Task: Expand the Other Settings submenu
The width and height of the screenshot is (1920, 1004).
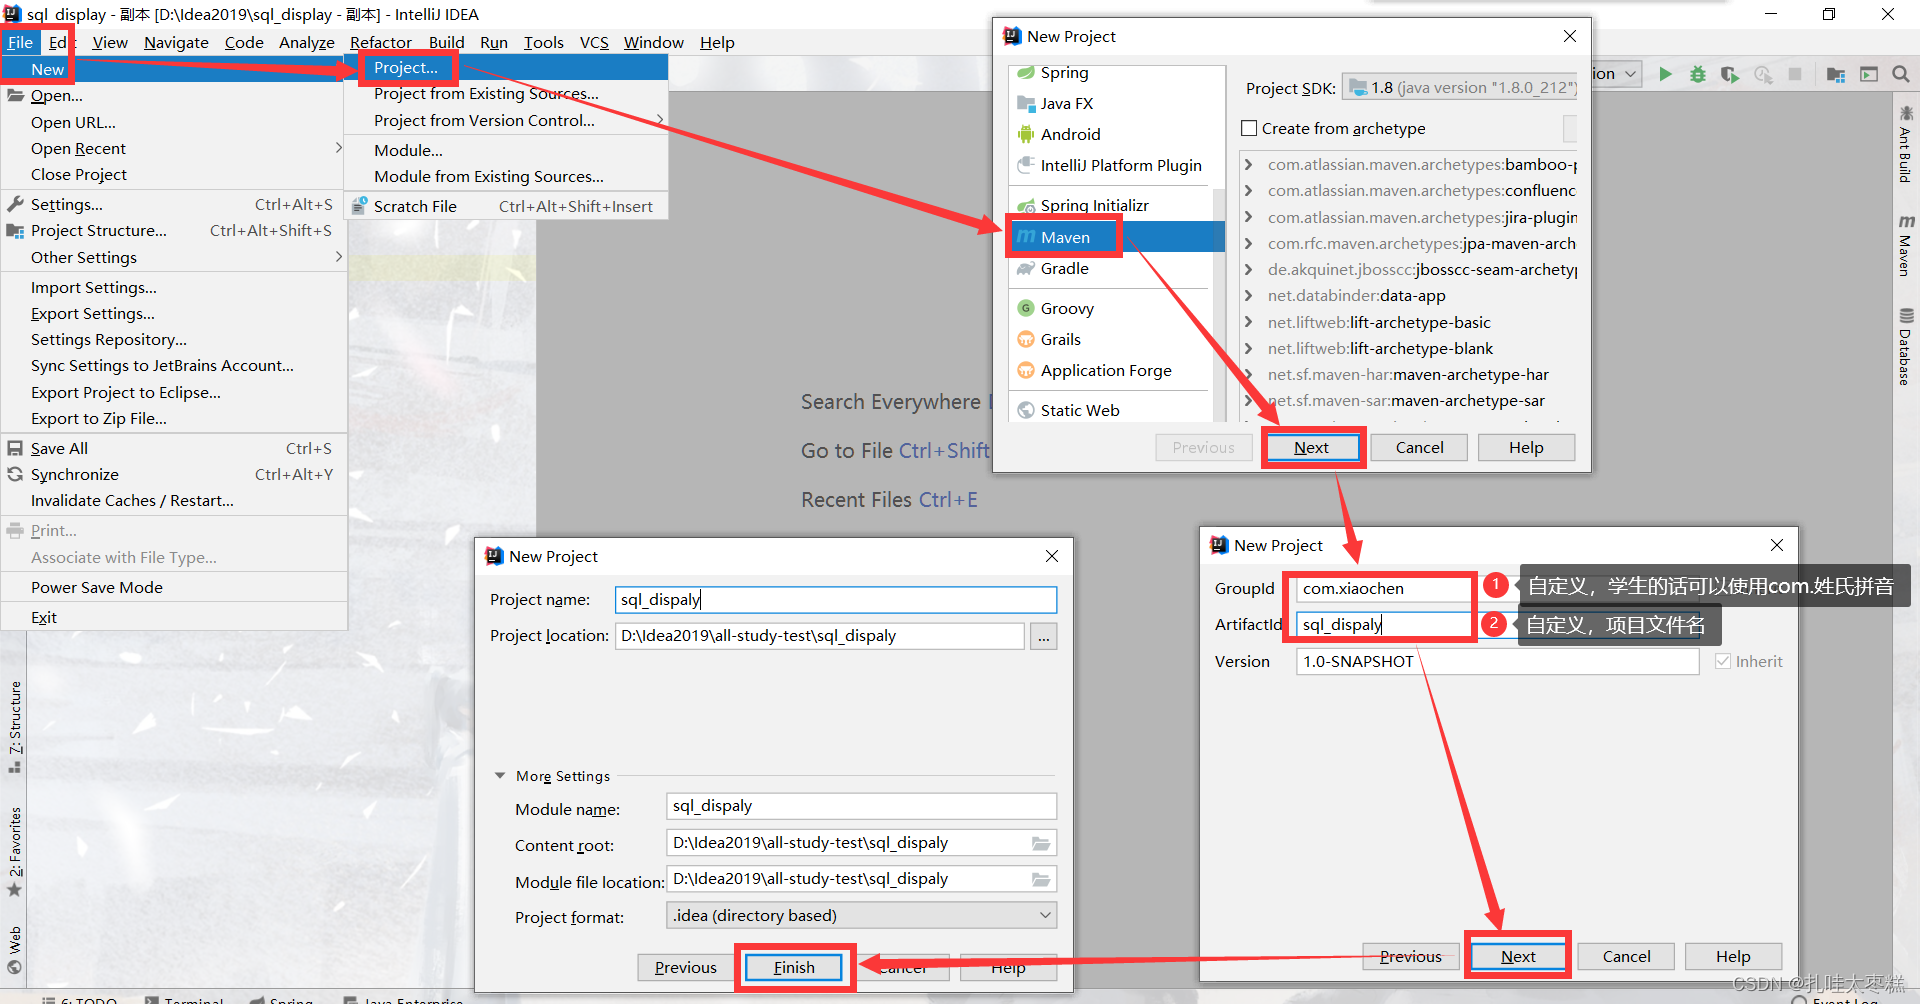Action: pyautogui.click(x=174, y=257)
